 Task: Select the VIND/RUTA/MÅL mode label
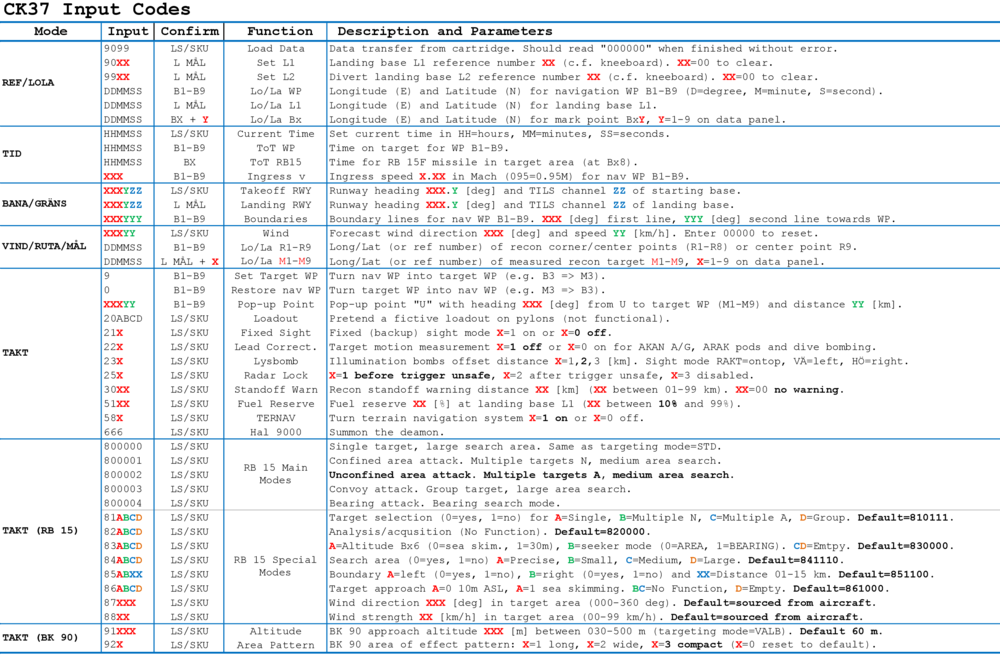pos(47,242)
